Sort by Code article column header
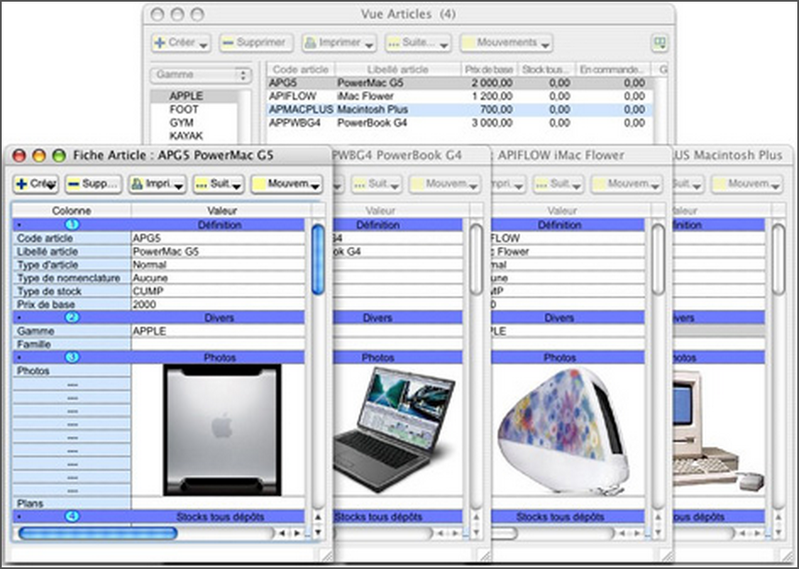The image size is (799, 569). pyautogui.click(x=301, y=70)
